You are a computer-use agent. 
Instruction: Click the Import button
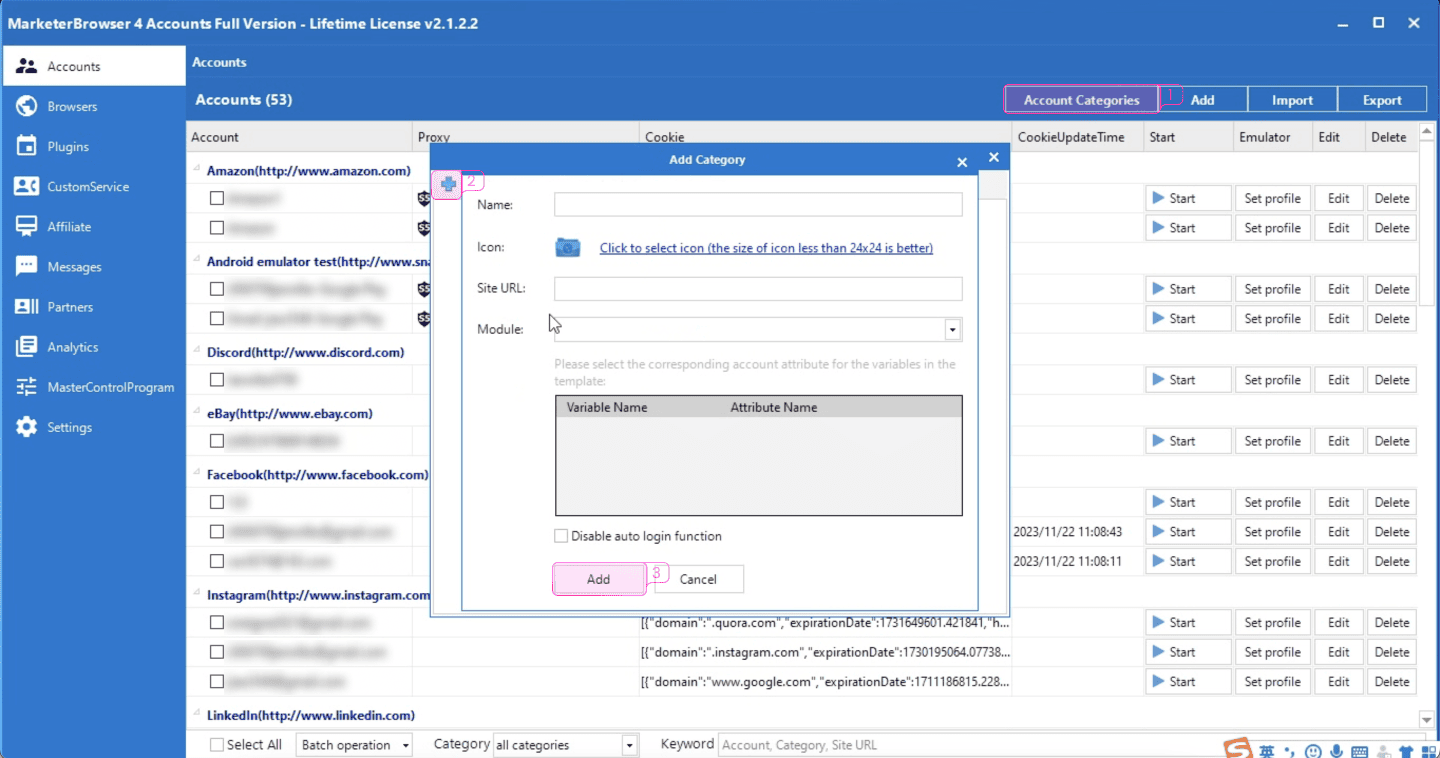(x=1292, y=100)
